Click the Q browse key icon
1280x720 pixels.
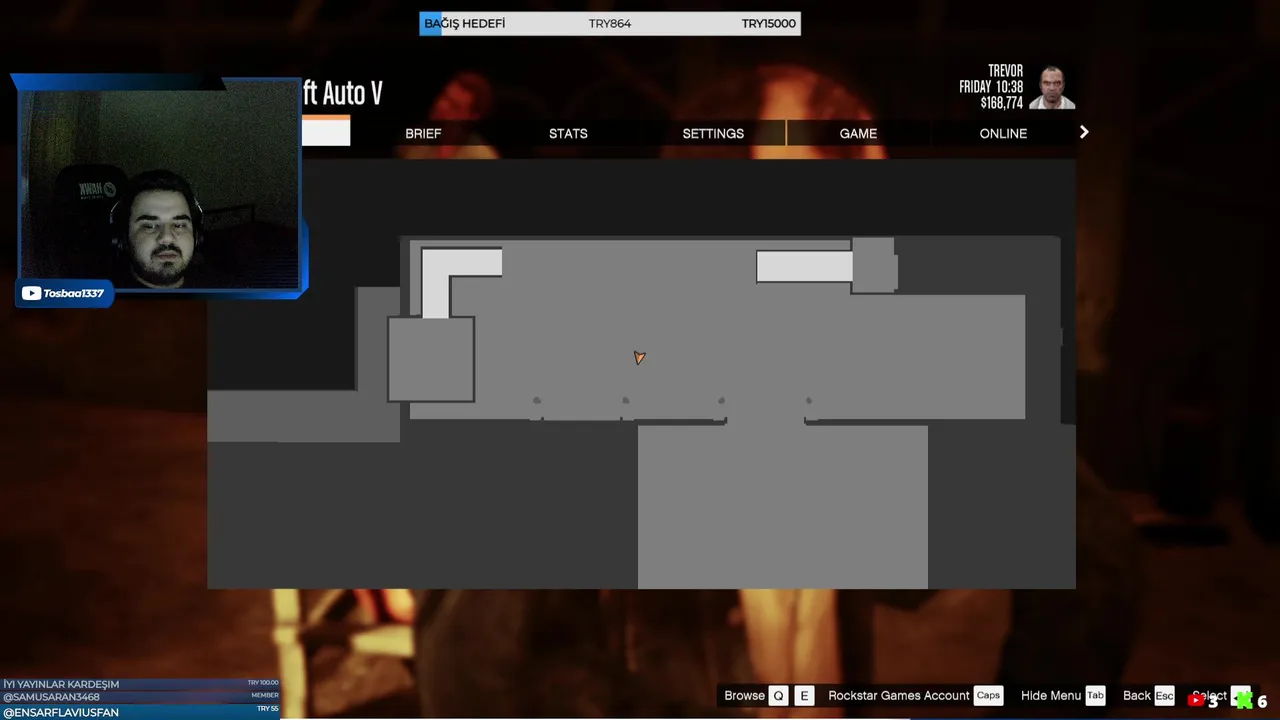[778, 696]
